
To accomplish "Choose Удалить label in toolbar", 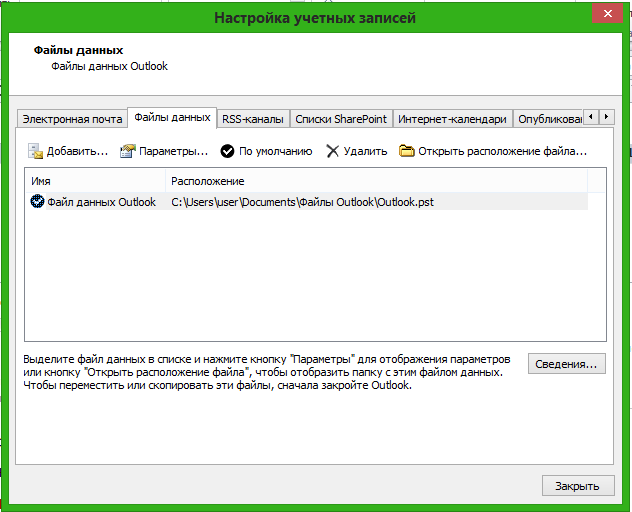I will tap(366, 151).
